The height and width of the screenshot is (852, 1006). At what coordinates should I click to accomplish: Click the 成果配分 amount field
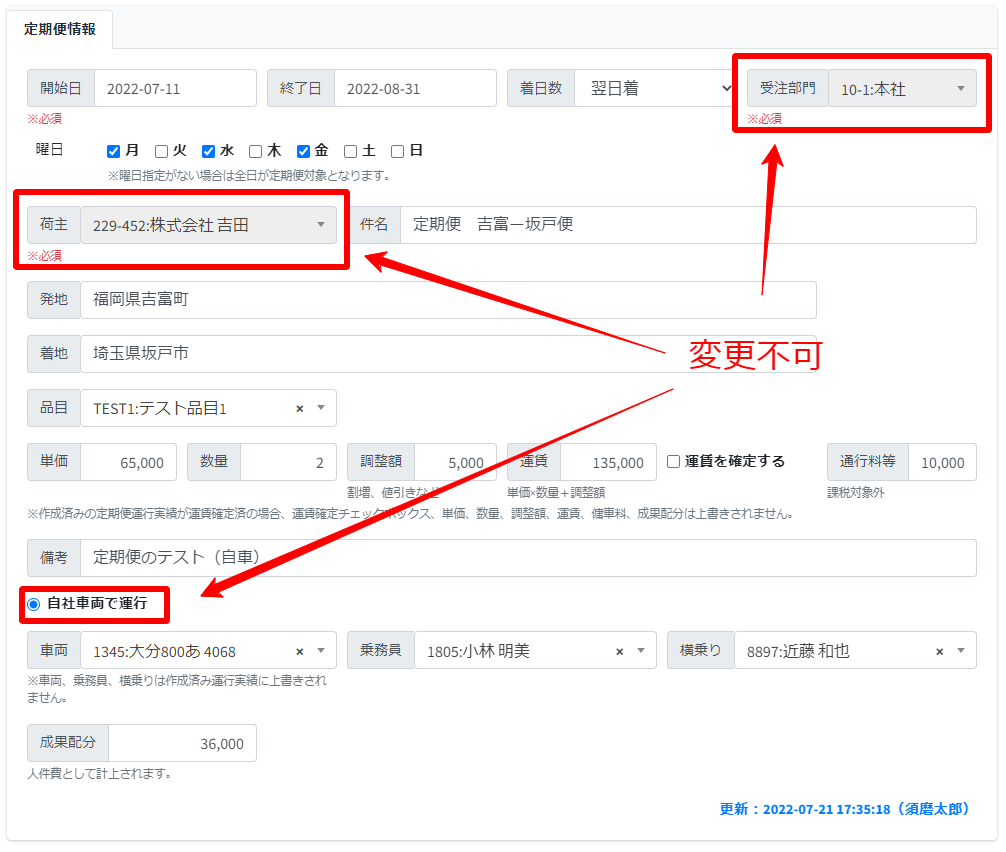(182, 743)
